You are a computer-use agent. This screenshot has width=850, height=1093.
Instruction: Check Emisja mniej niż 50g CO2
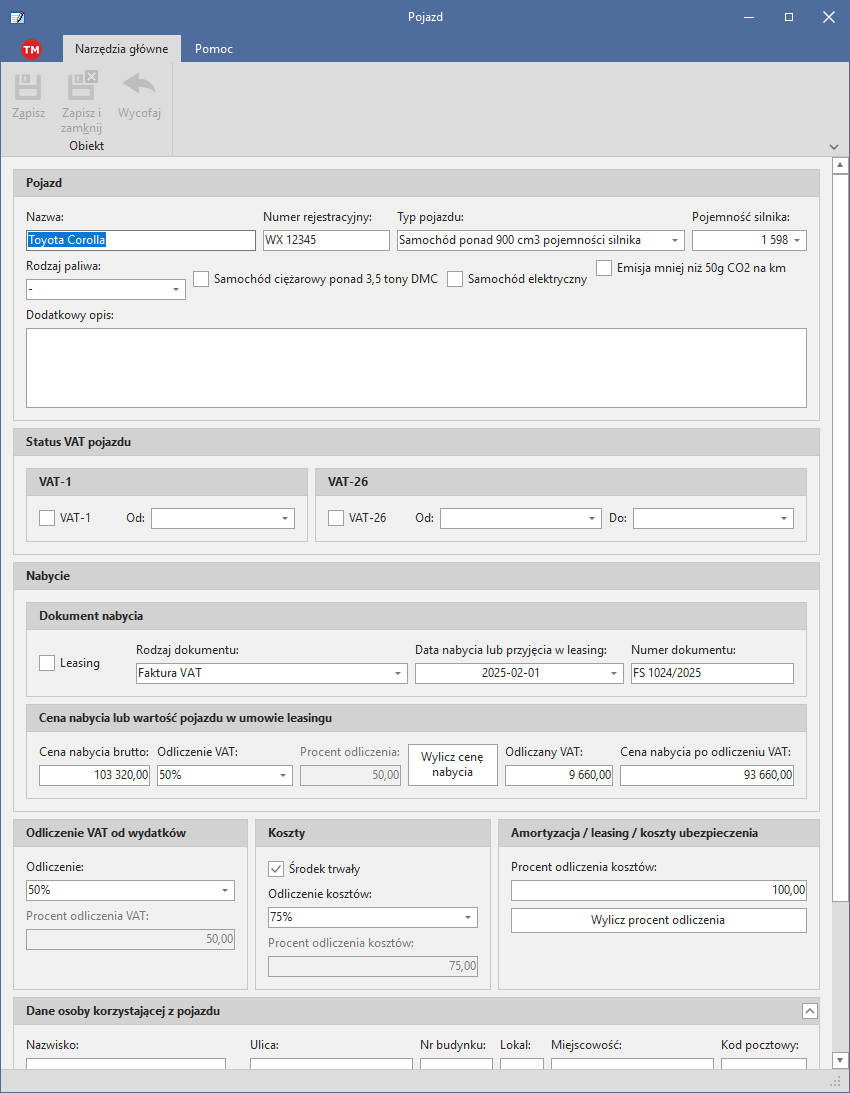tap(604, 268)
